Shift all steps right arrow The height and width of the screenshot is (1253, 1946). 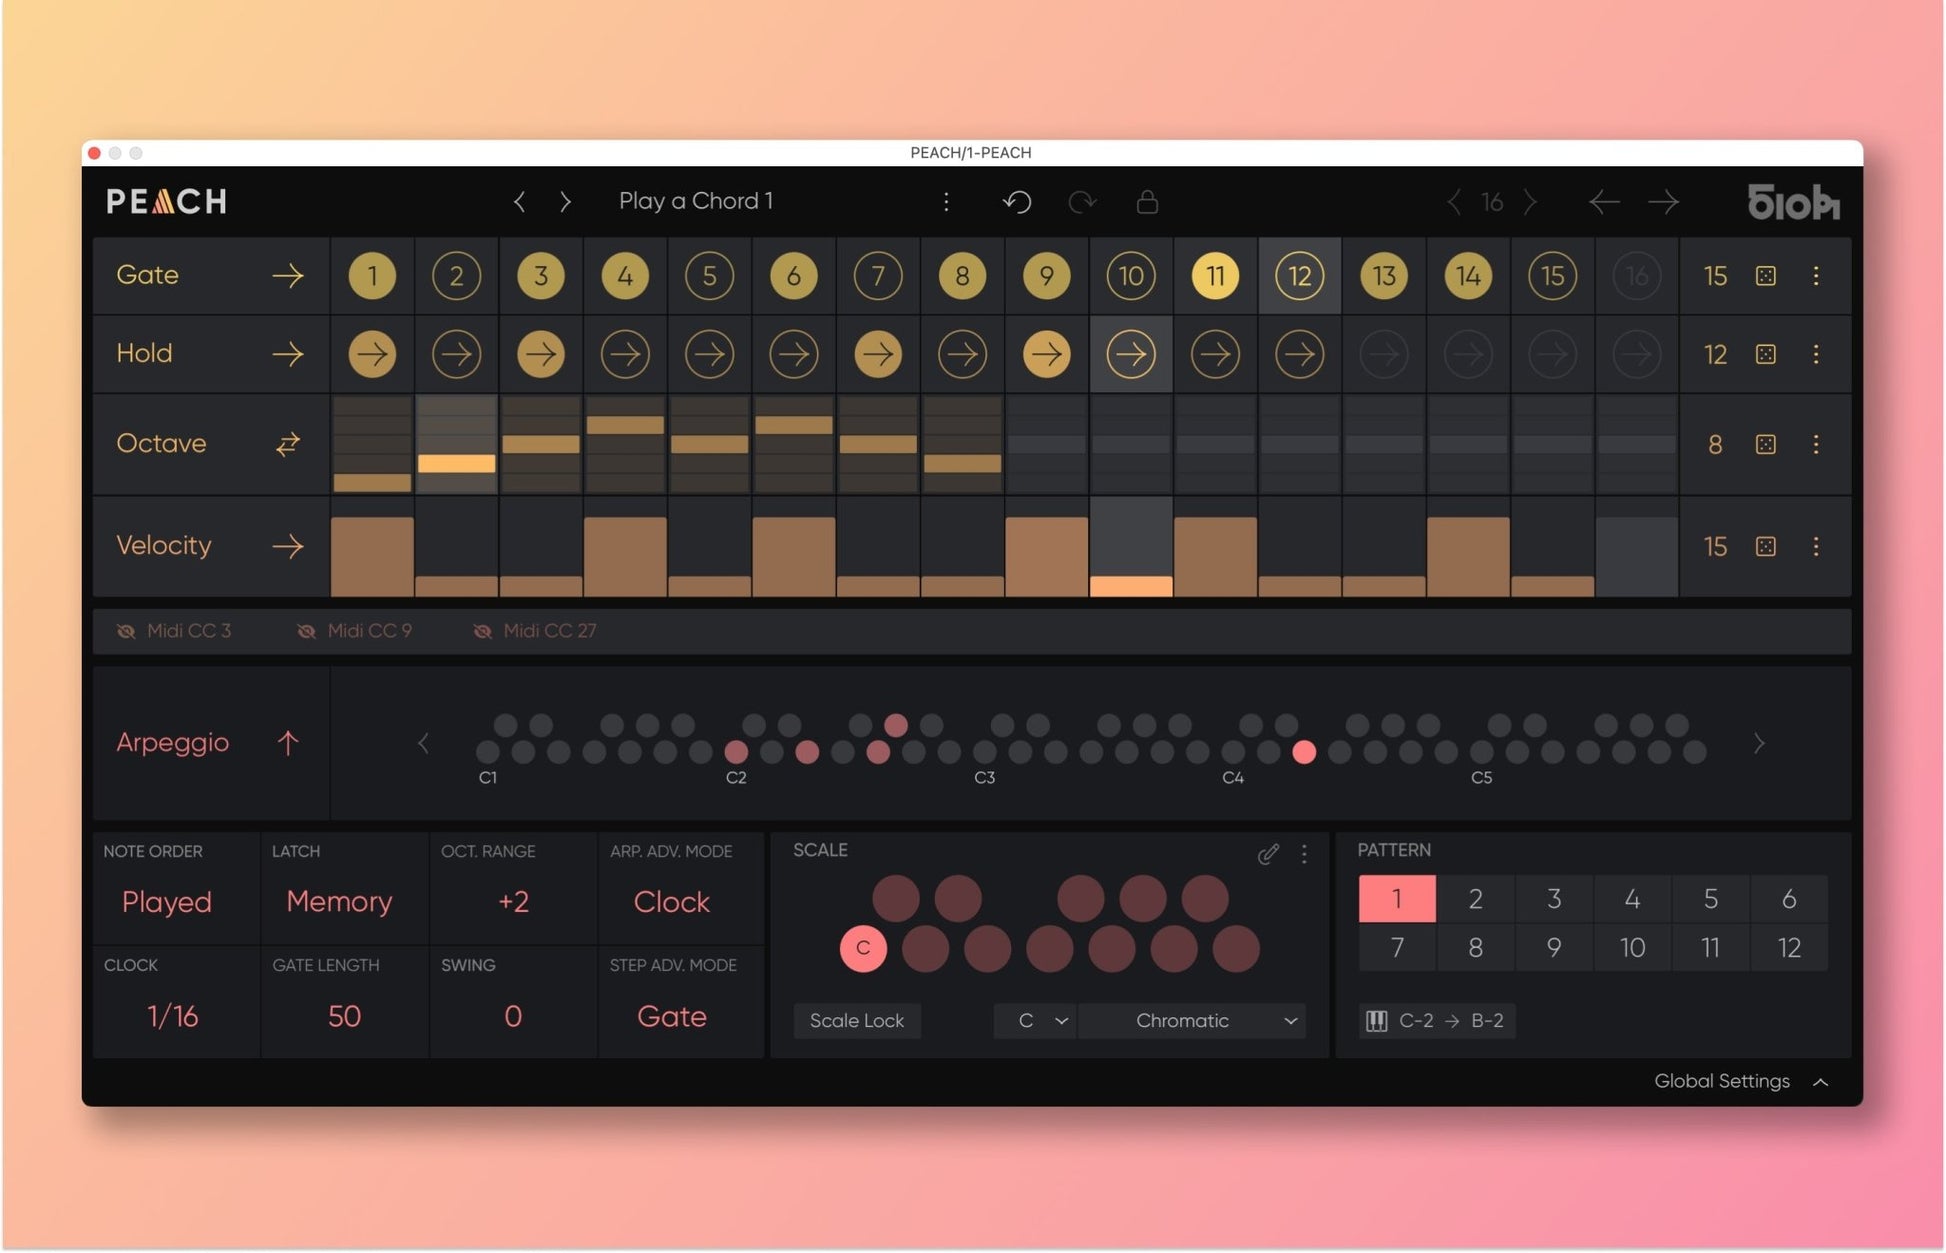pos(1664,202)
